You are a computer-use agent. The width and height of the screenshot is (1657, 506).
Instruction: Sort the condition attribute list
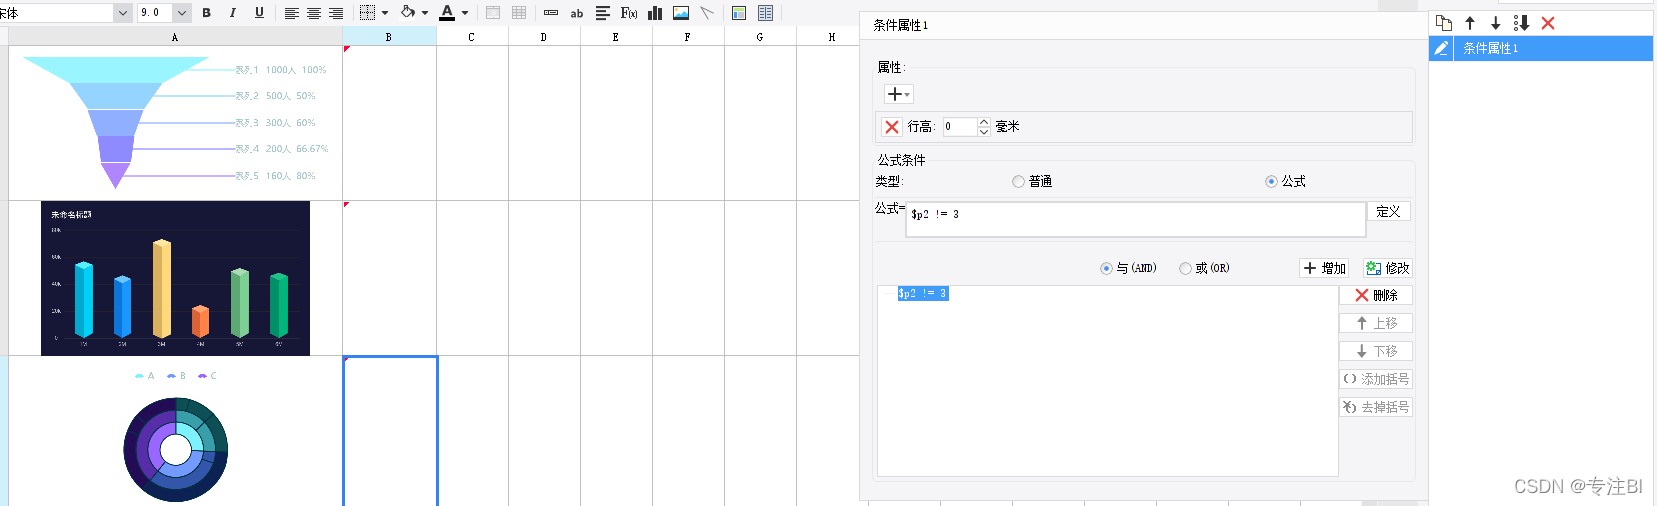coord(1522,23)
